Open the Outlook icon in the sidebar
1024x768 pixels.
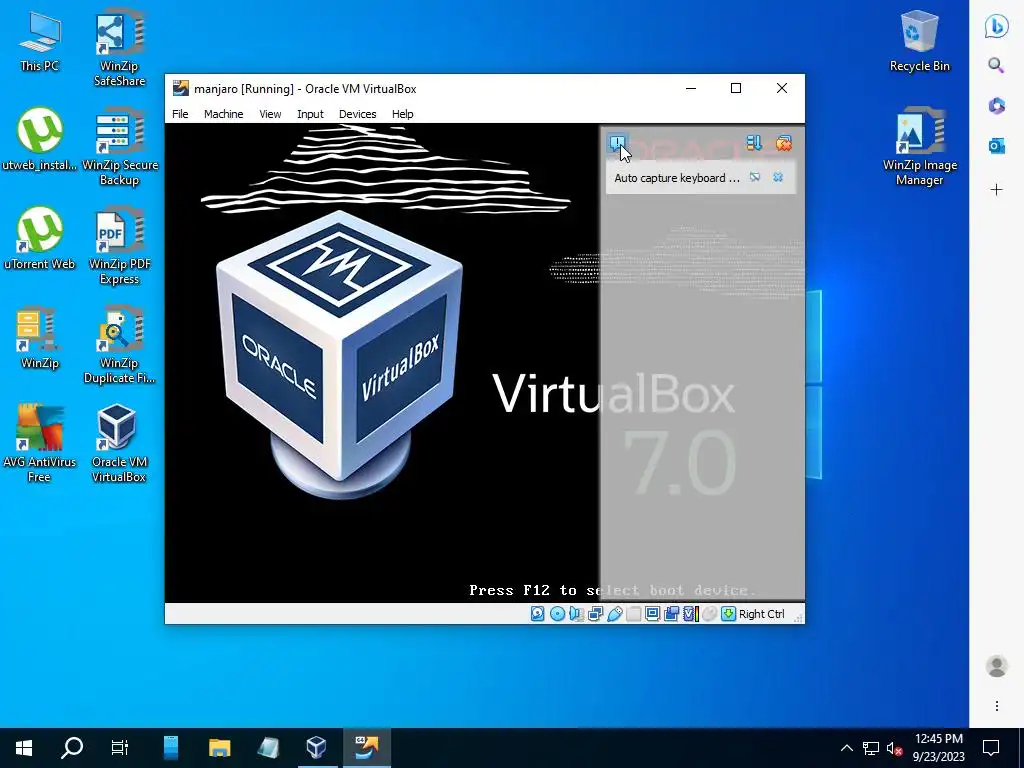point(997,146)
